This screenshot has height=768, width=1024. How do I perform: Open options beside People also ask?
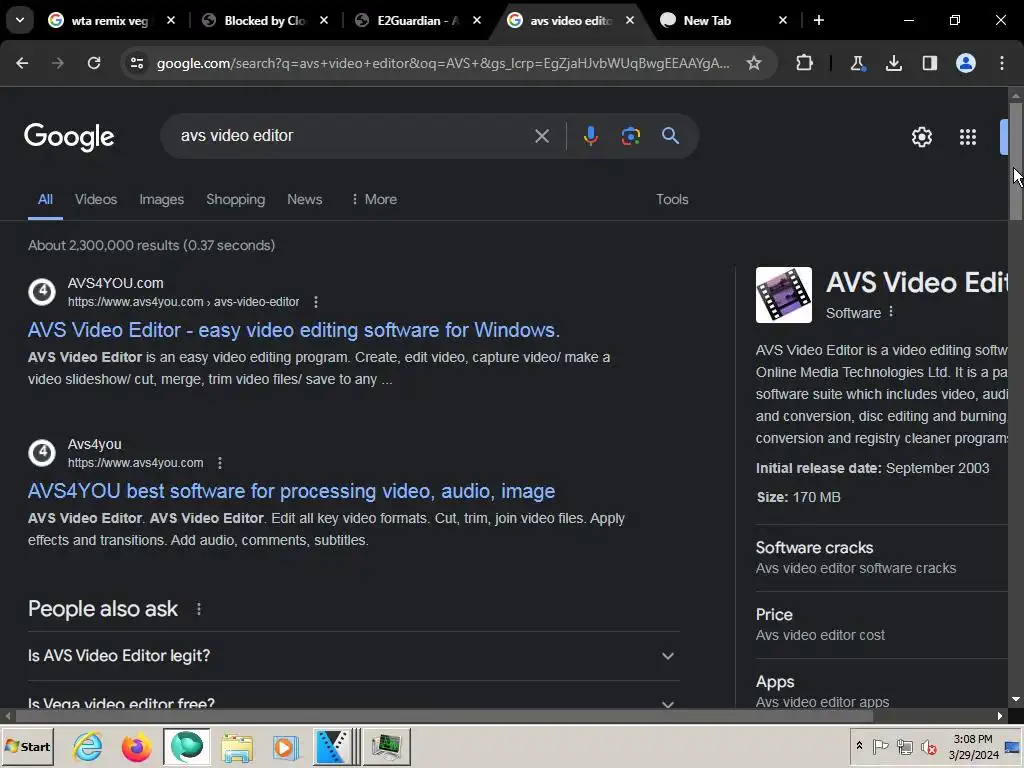(x=199, y=609)
